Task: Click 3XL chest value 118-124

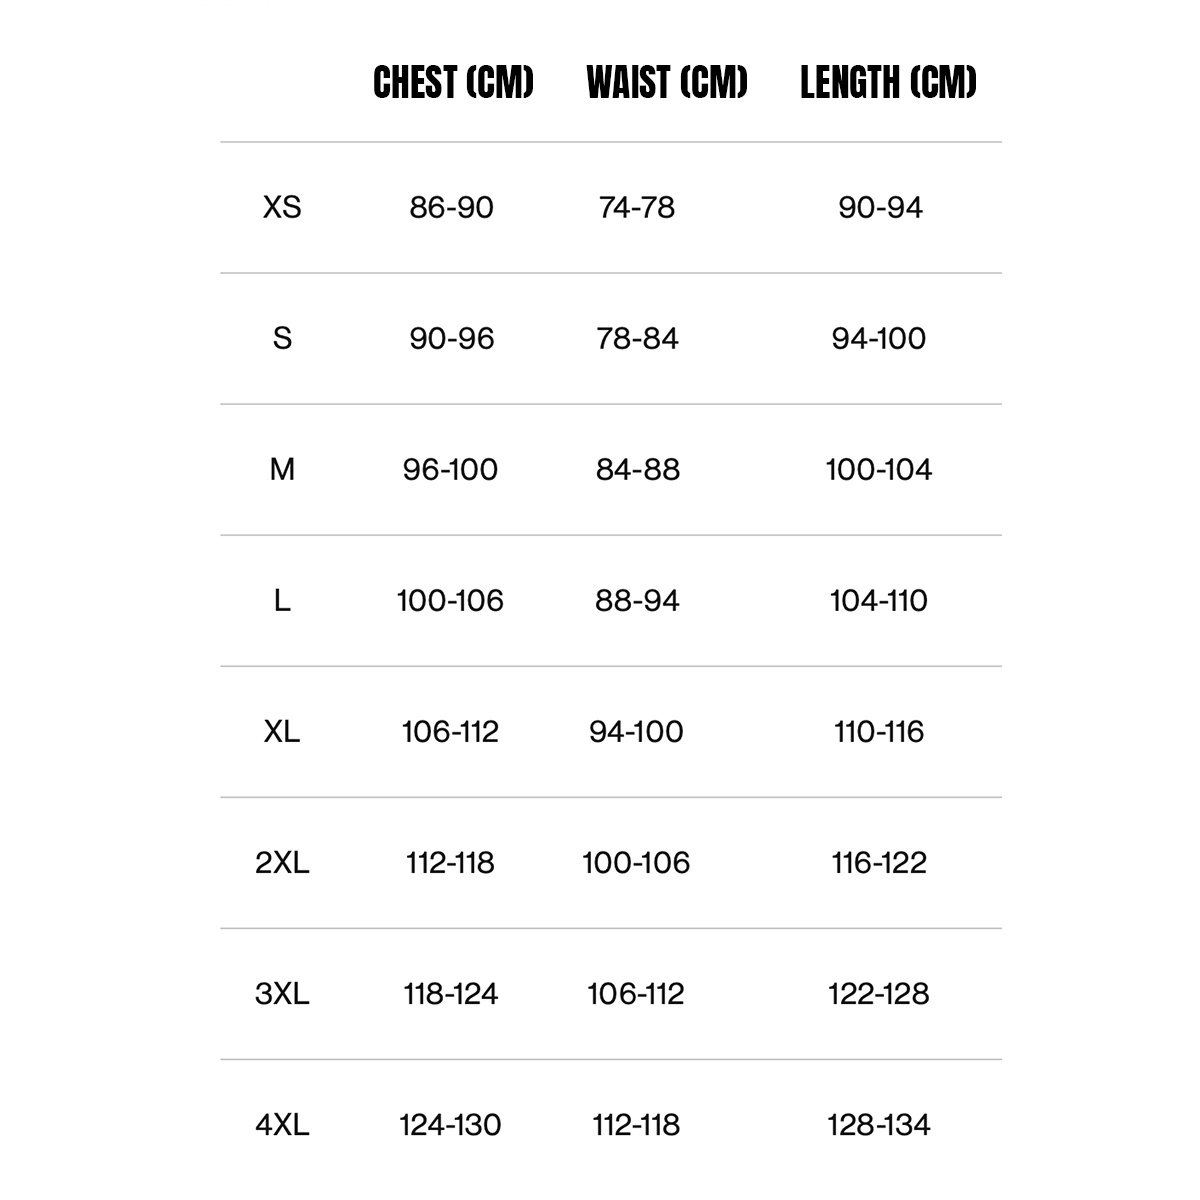Action: pos(450,993)
